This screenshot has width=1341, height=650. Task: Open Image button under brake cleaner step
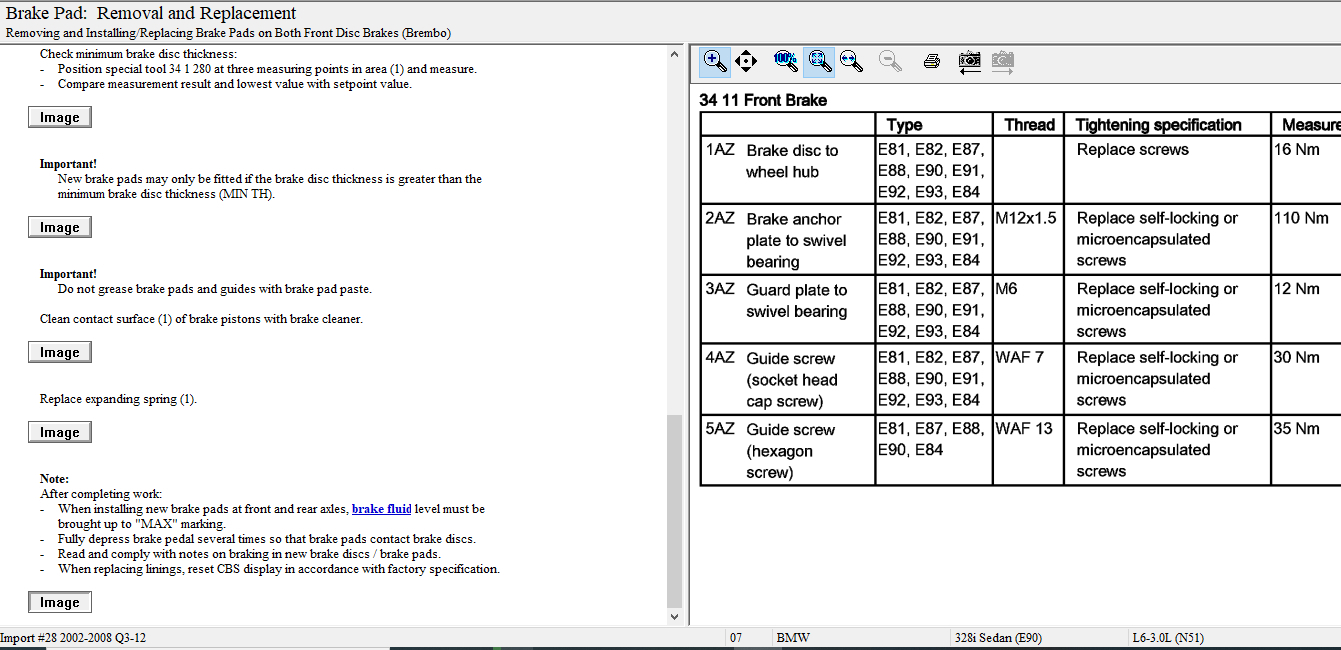(60, 352)
